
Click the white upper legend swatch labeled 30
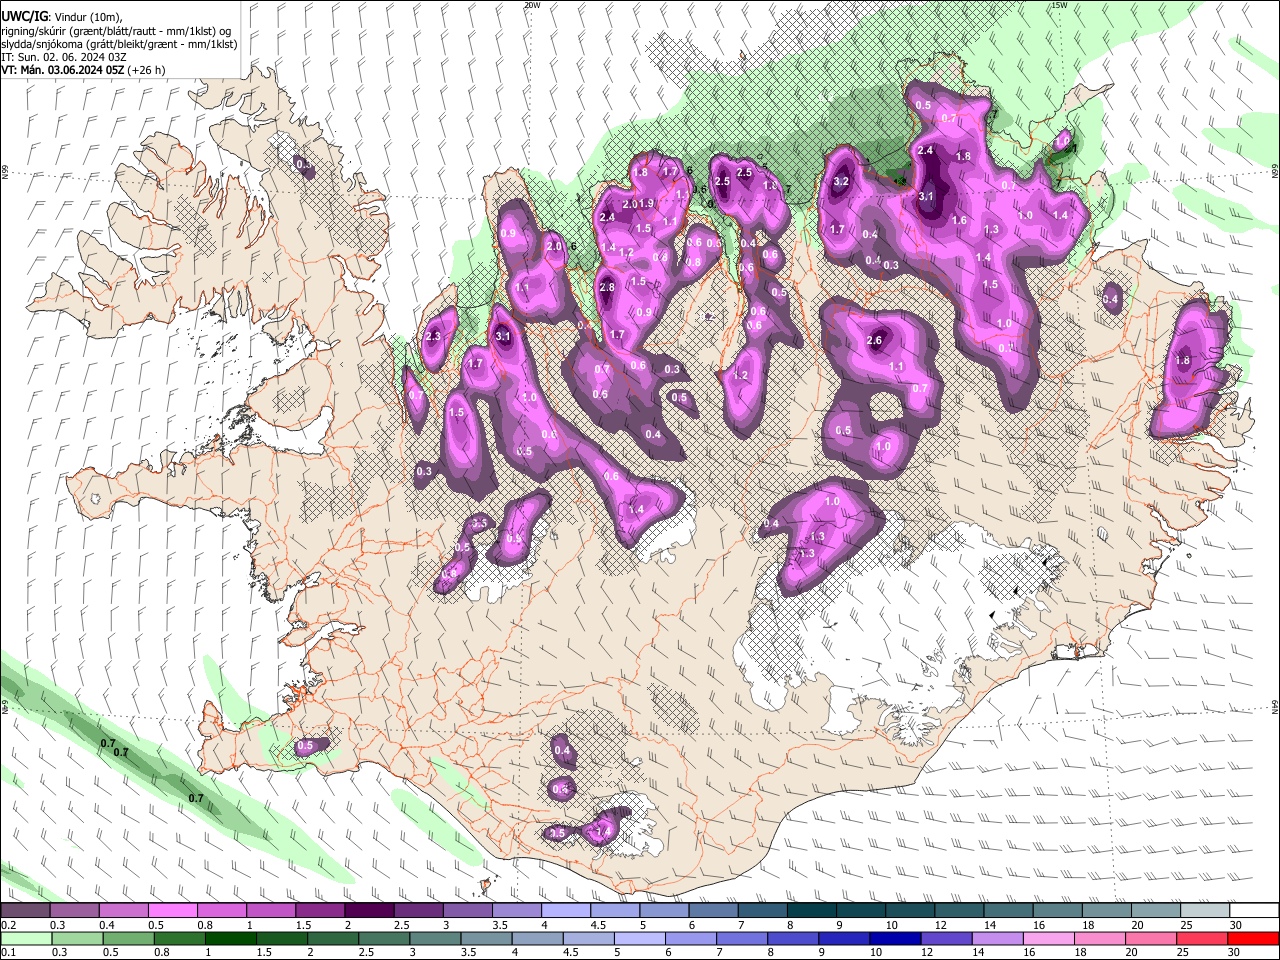[x=1254, y=910]
